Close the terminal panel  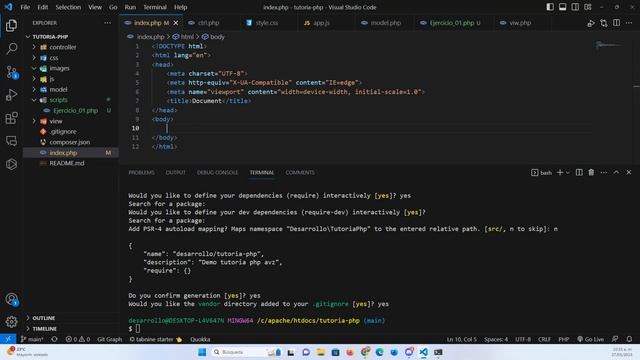click(x=629, y=172)
